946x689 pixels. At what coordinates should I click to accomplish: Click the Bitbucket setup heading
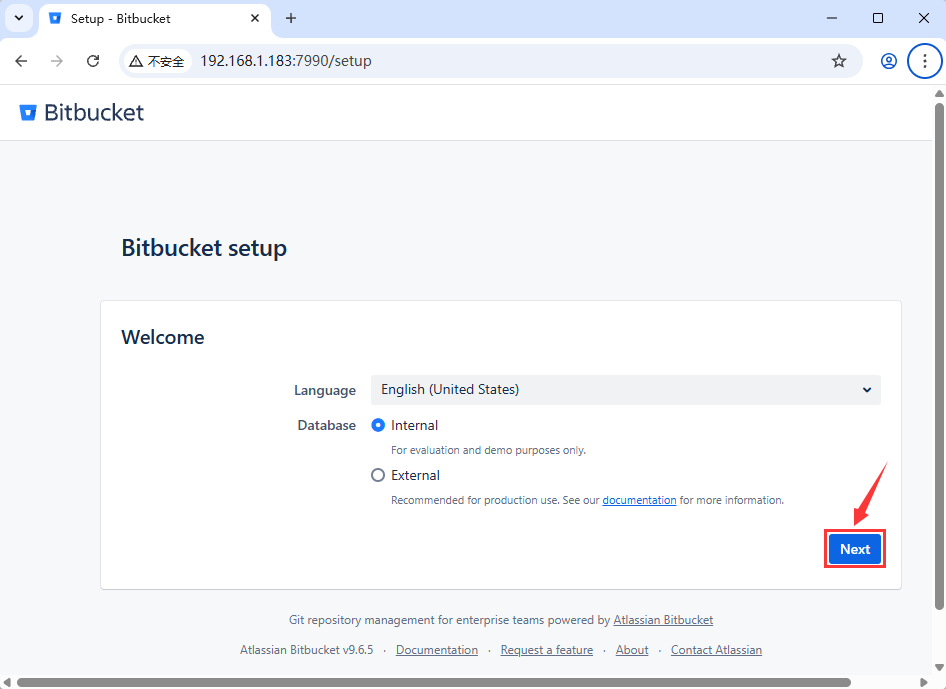click(x=204, y=248)
